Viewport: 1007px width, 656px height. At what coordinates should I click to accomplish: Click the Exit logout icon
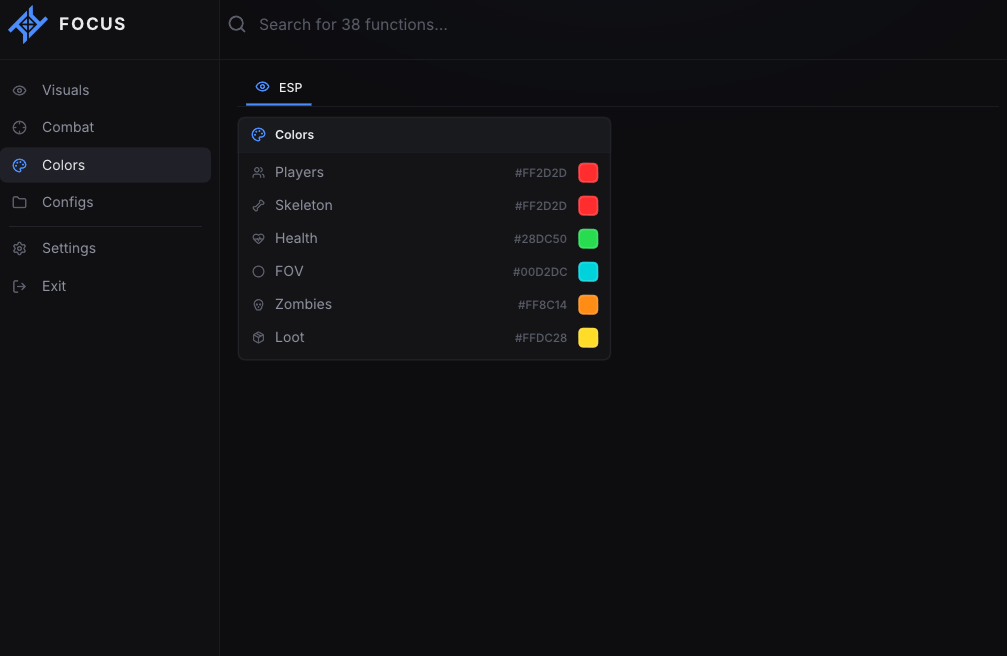[20, 286]
